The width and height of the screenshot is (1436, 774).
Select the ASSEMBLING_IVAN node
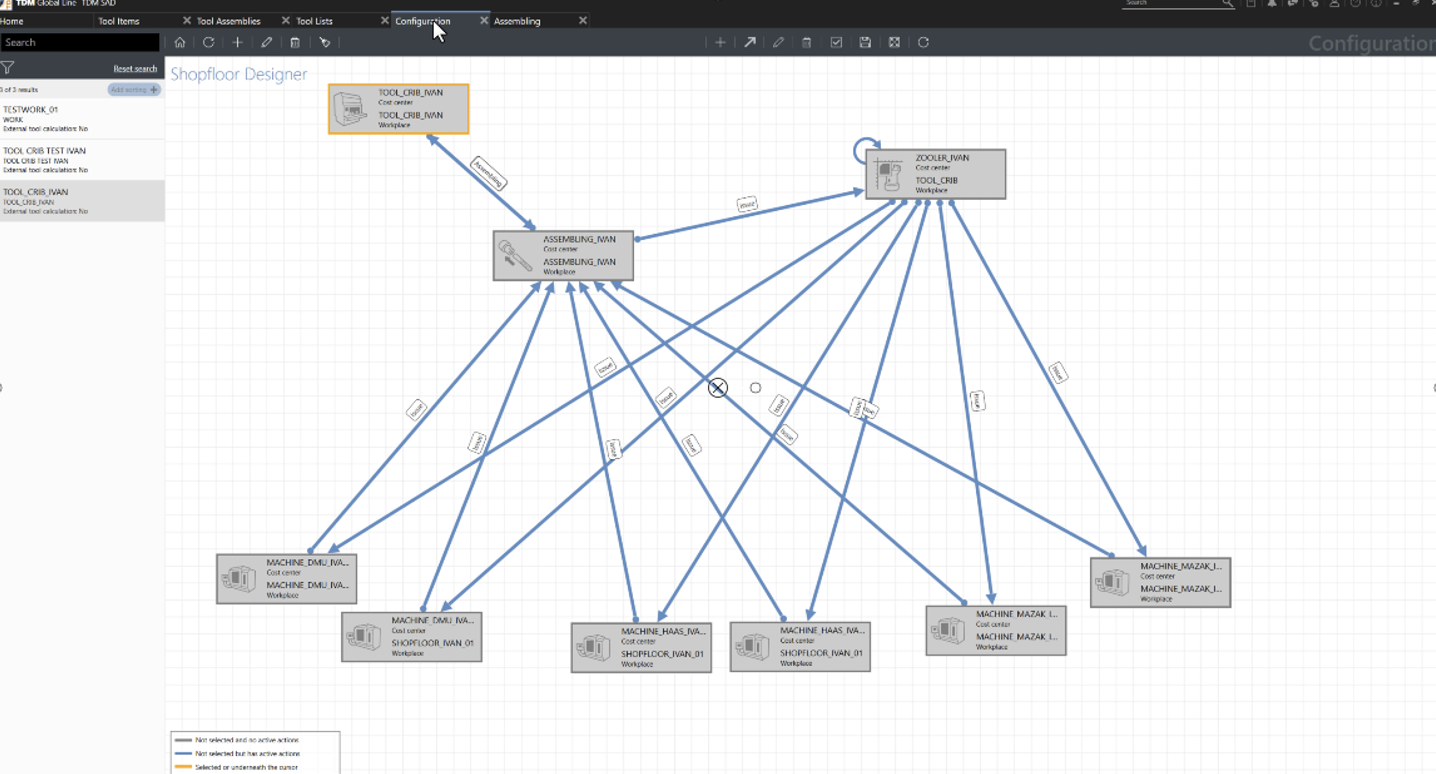point(563,256)
